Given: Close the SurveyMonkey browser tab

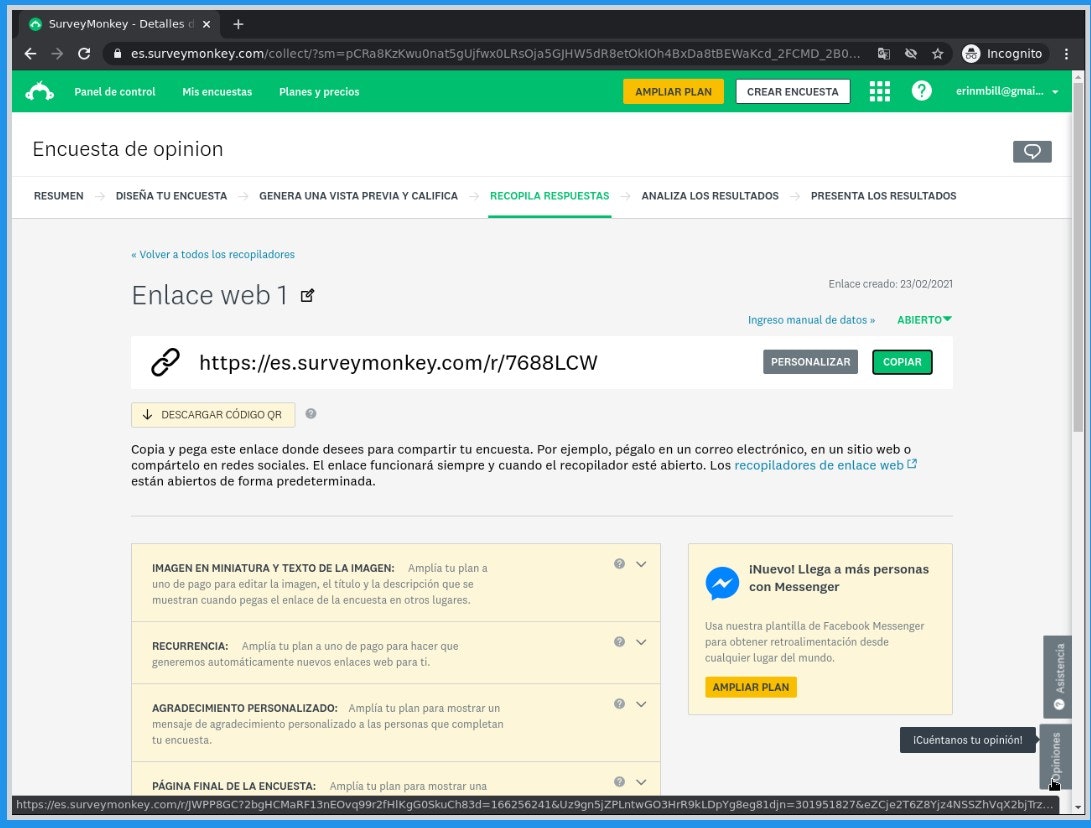Looking at the screenshot, I should pos(207,24).
